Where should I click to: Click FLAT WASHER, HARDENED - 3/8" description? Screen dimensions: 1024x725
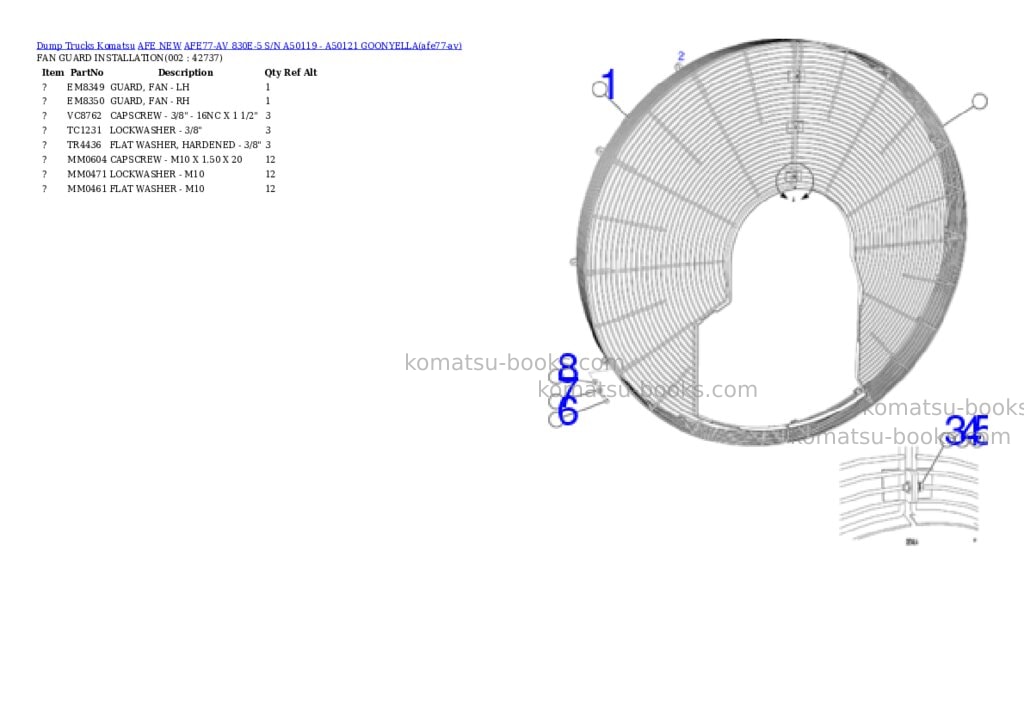(x=185, y=145)
